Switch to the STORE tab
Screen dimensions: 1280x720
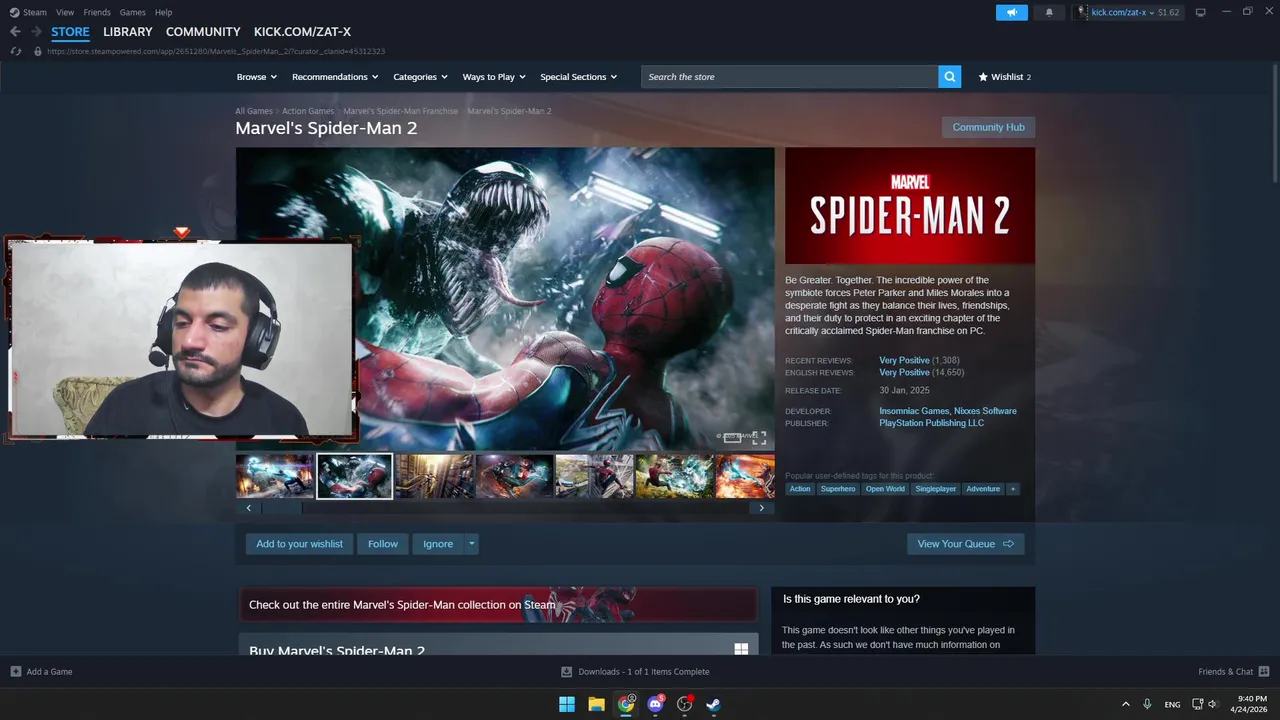70,32
